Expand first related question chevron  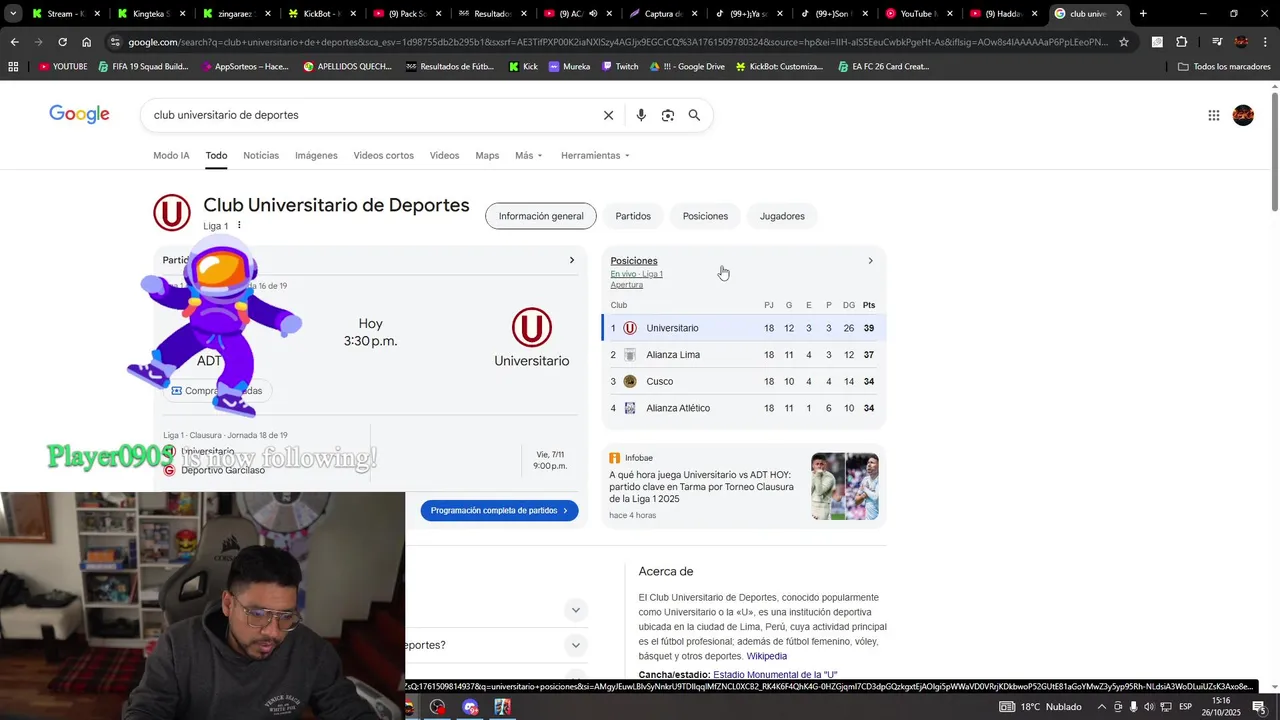575,610
